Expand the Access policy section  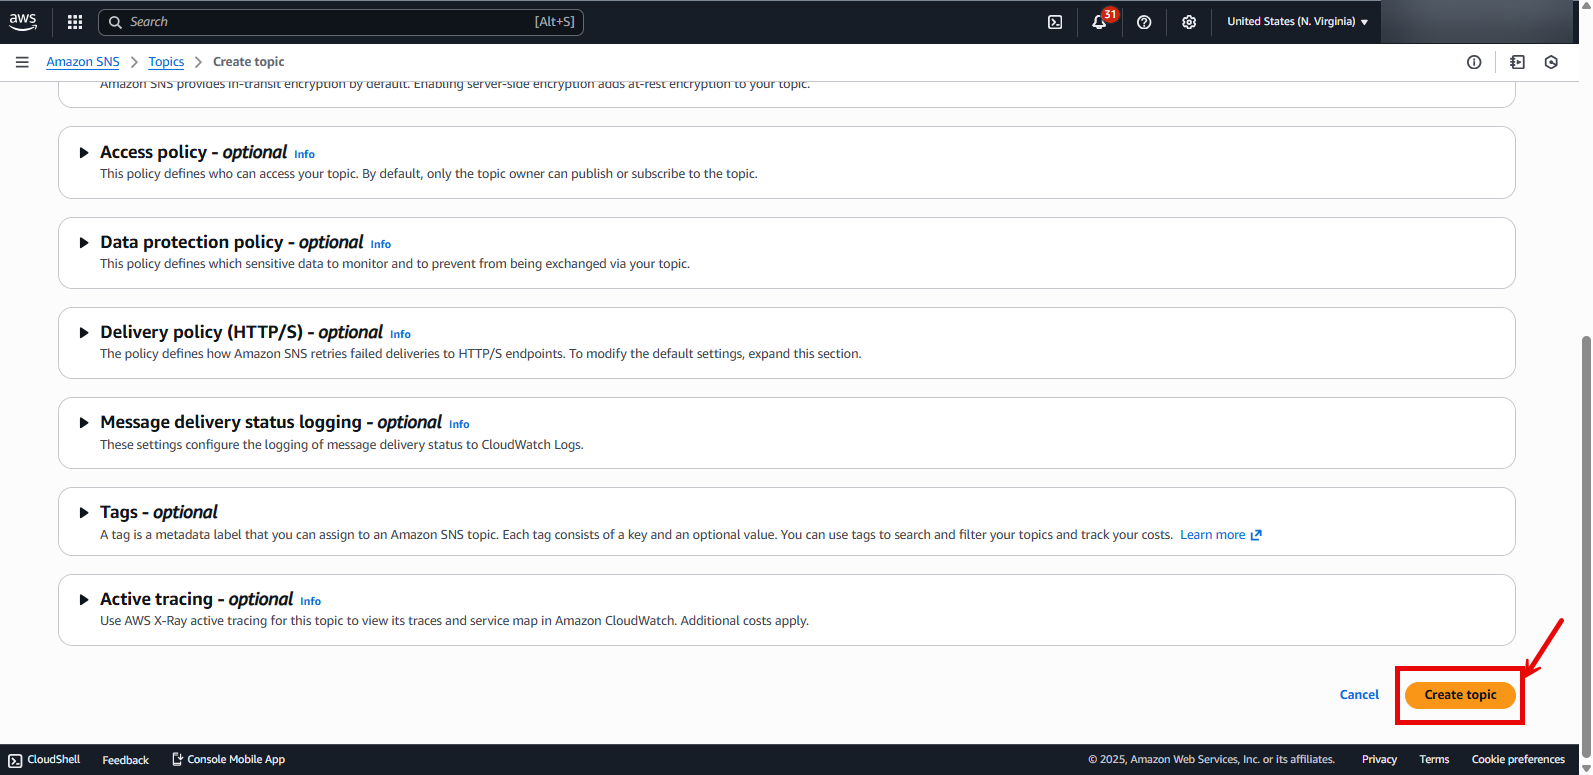(x=85, y=153)
